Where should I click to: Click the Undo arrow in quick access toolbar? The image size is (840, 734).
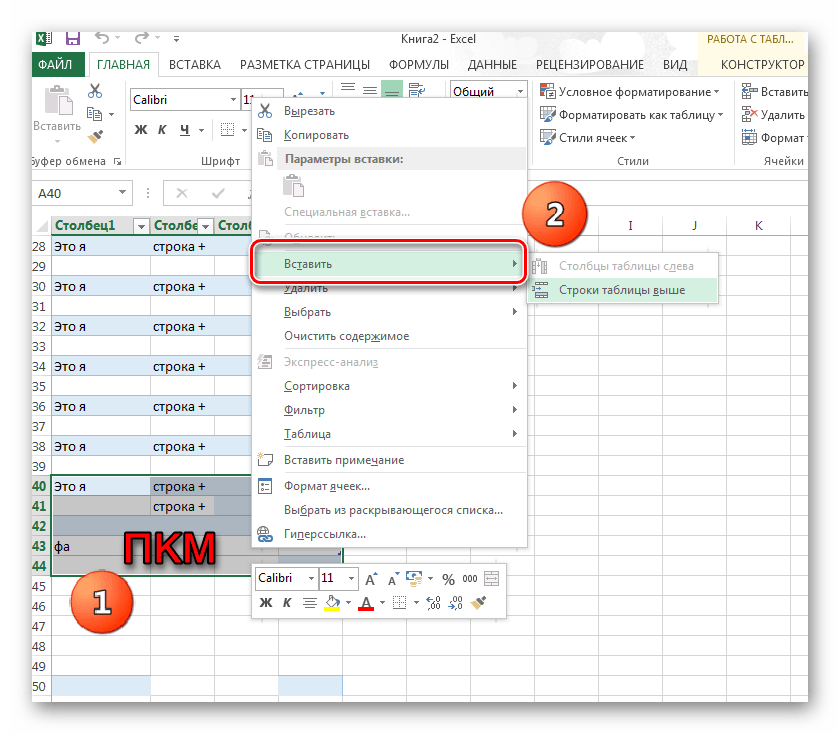102,39
